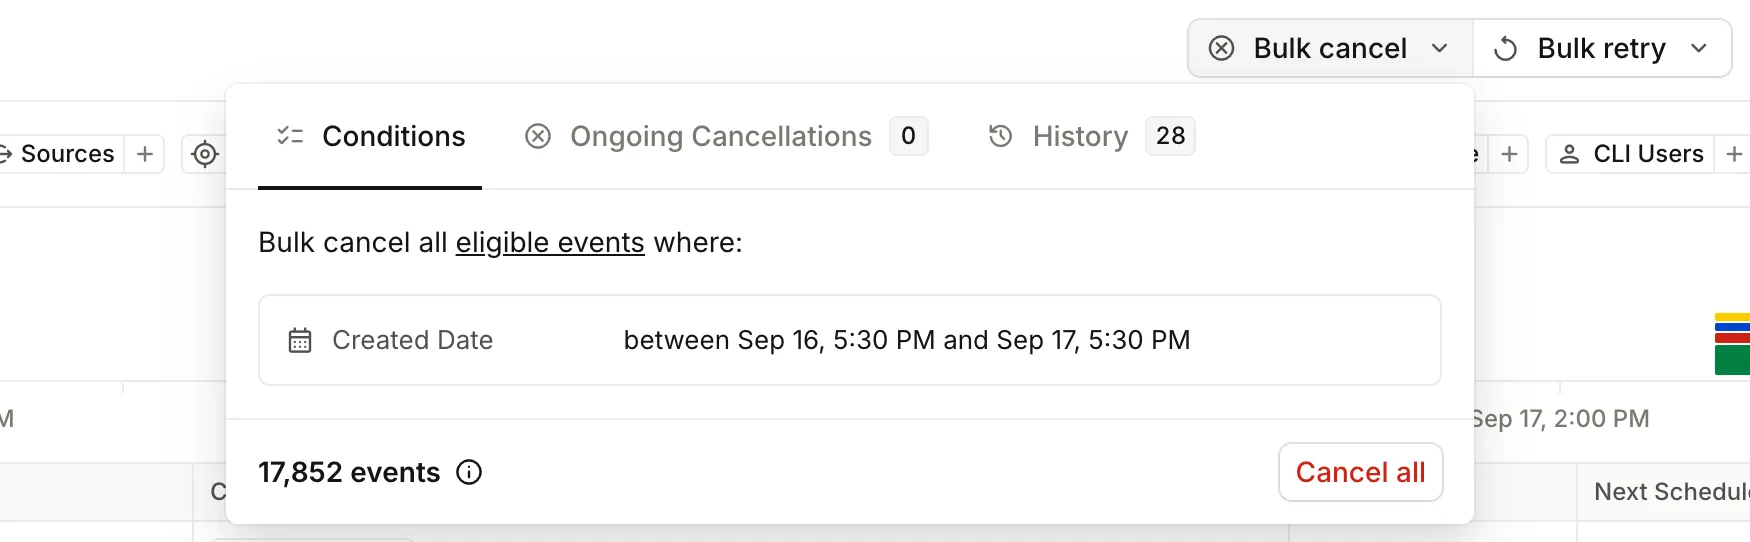Image resolution: width=1750 pixels, height=542 pixels.
Task: Click the Sources filter chip
Action: tap(62, 154)
